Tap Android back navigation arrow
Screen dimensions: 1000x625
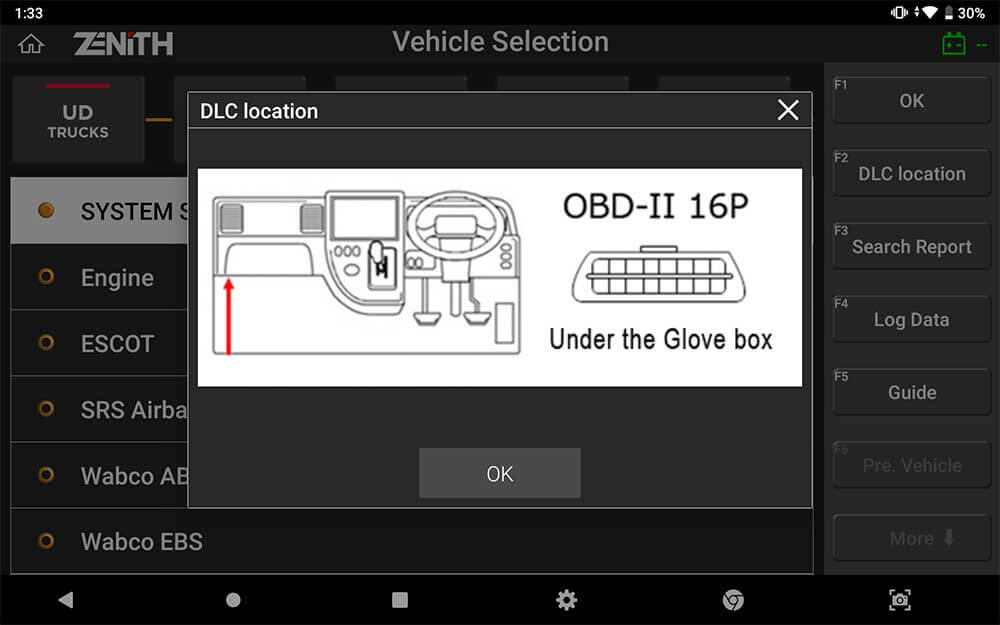tap(66, 599)
